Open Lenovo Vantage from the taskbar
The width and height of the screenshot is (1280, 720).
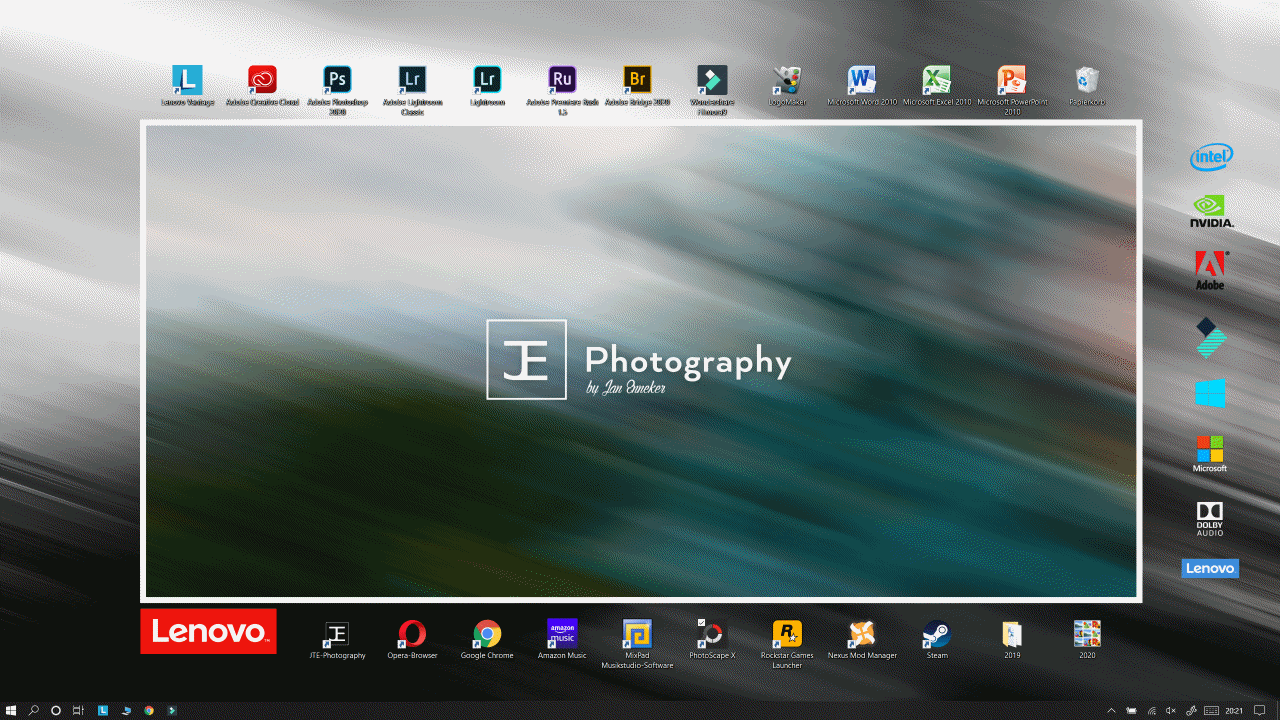point(103,710)
